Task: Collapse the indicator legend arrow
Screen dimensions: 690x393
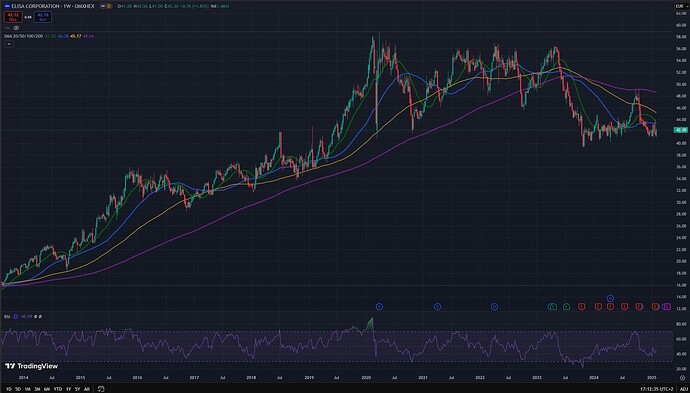Action: pyautogui.click(x=8, y=44)
